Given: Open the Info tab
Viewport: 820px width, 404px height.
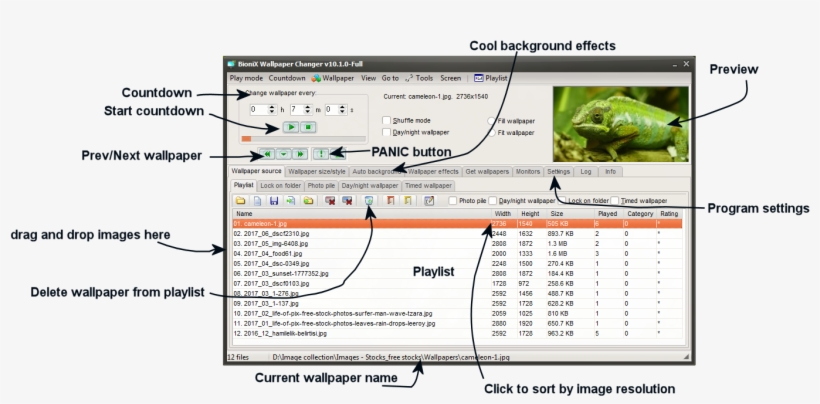Looking at the screenshot, I should (x=610, y=171).
